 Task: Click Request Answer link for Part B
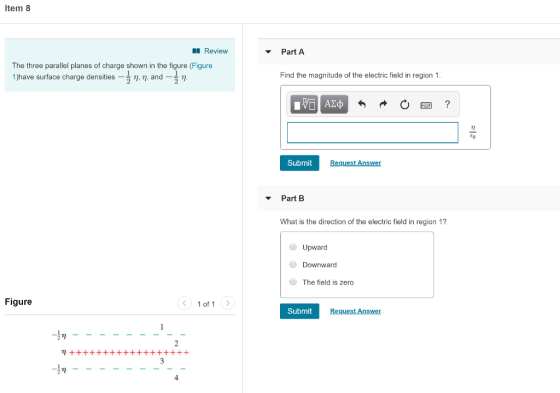point(355,311)
